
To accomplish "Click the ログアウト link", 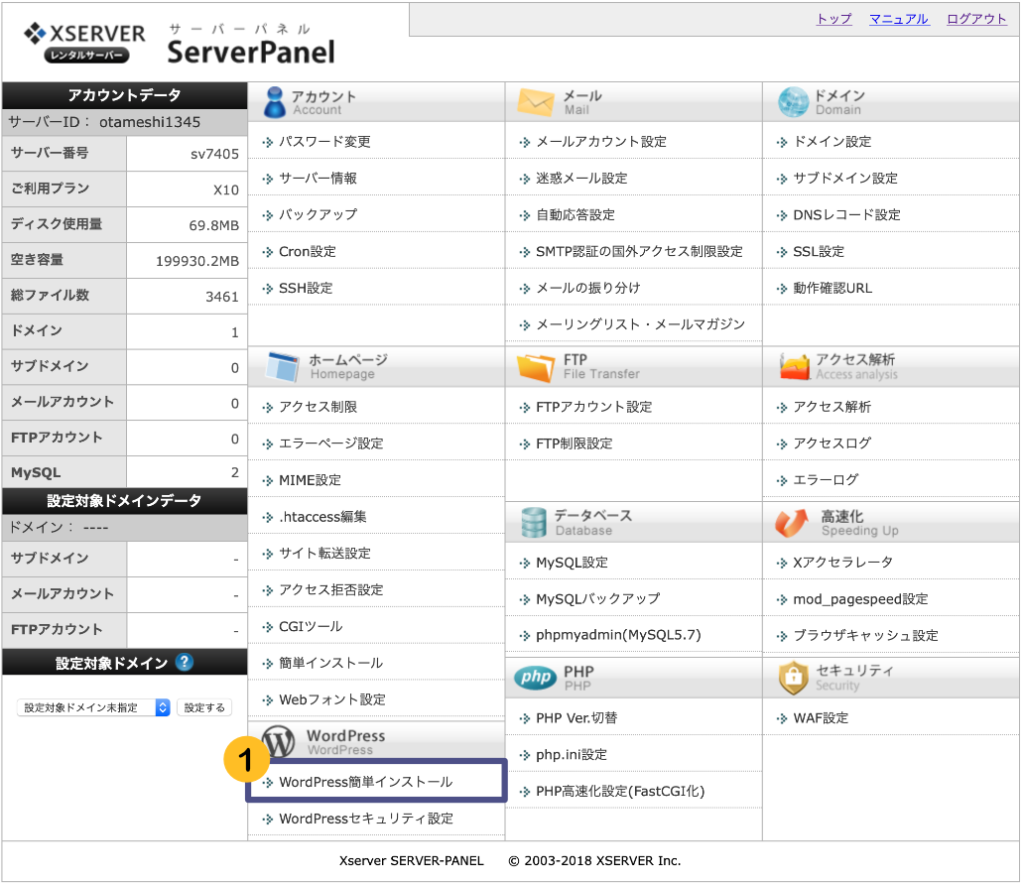I will (x=977, y=19).
